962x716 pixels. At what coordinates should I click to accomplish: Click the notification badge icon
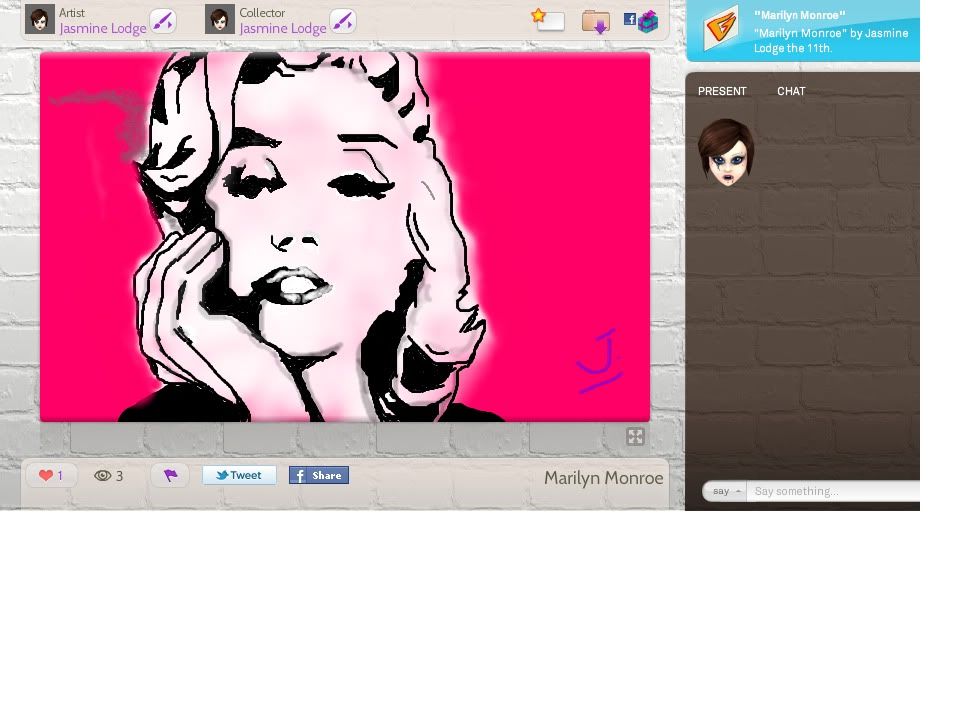[721, 26]
